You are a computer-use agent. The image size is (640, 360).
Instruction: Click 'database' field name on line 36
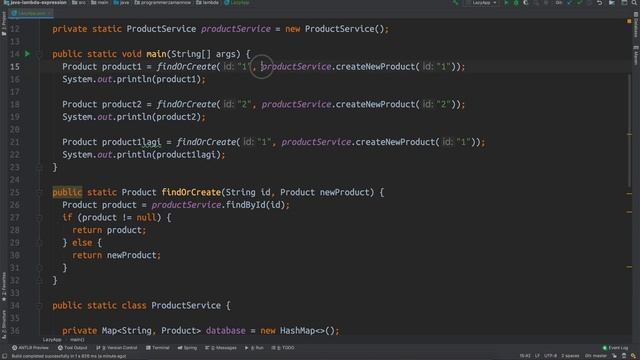click(x=226, y=331)
